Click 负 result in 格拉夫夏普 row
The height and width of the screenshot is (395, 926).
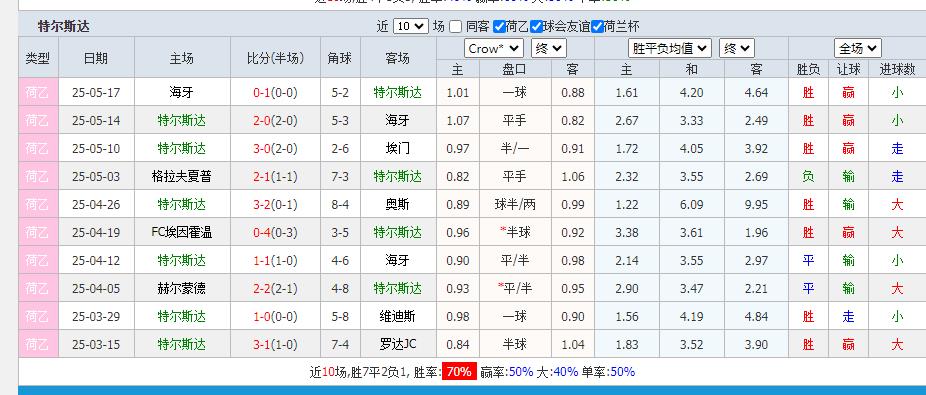(x=808, y=176)
